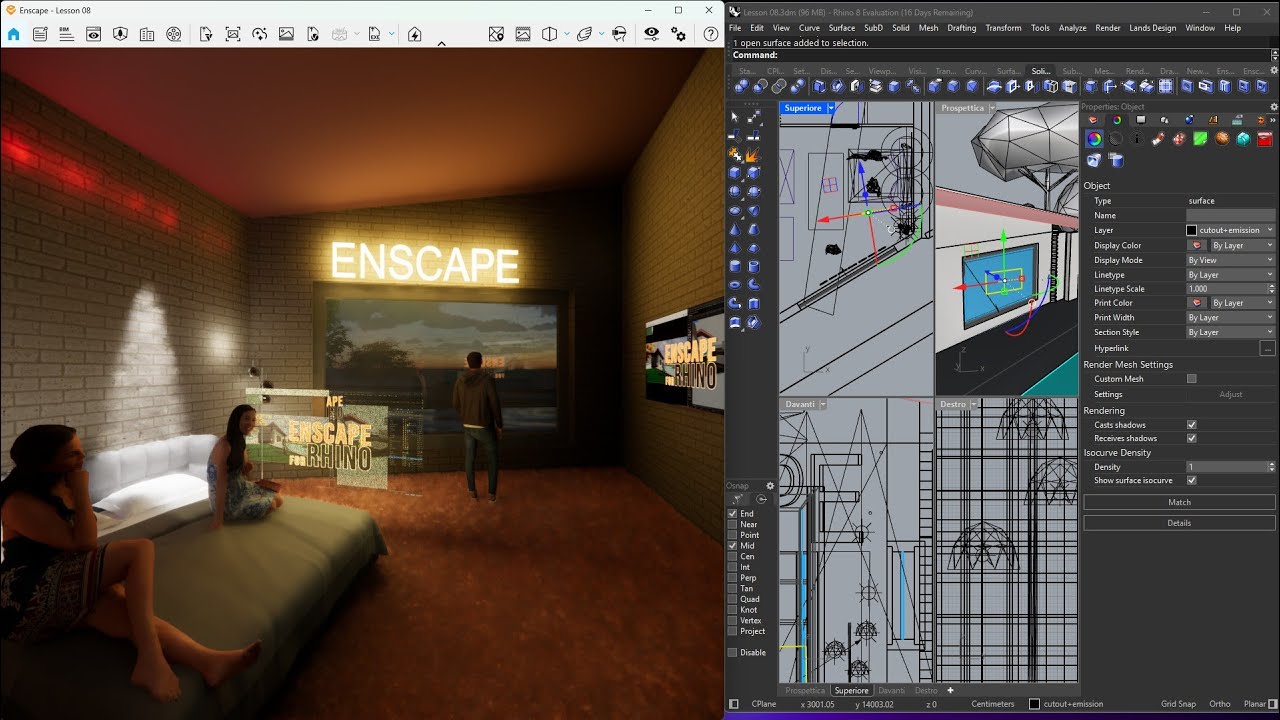1280x720 pixels.
Task: Open the Prospettica viewport menu arrow
Action: tap(992, 108)
